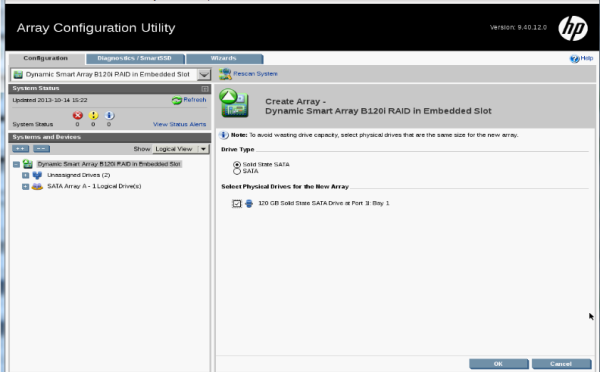This screenshot has width=600, height=372.
Task: Select SATA Array A - 1 Logical Drive(s)
Action: [94, 186]
